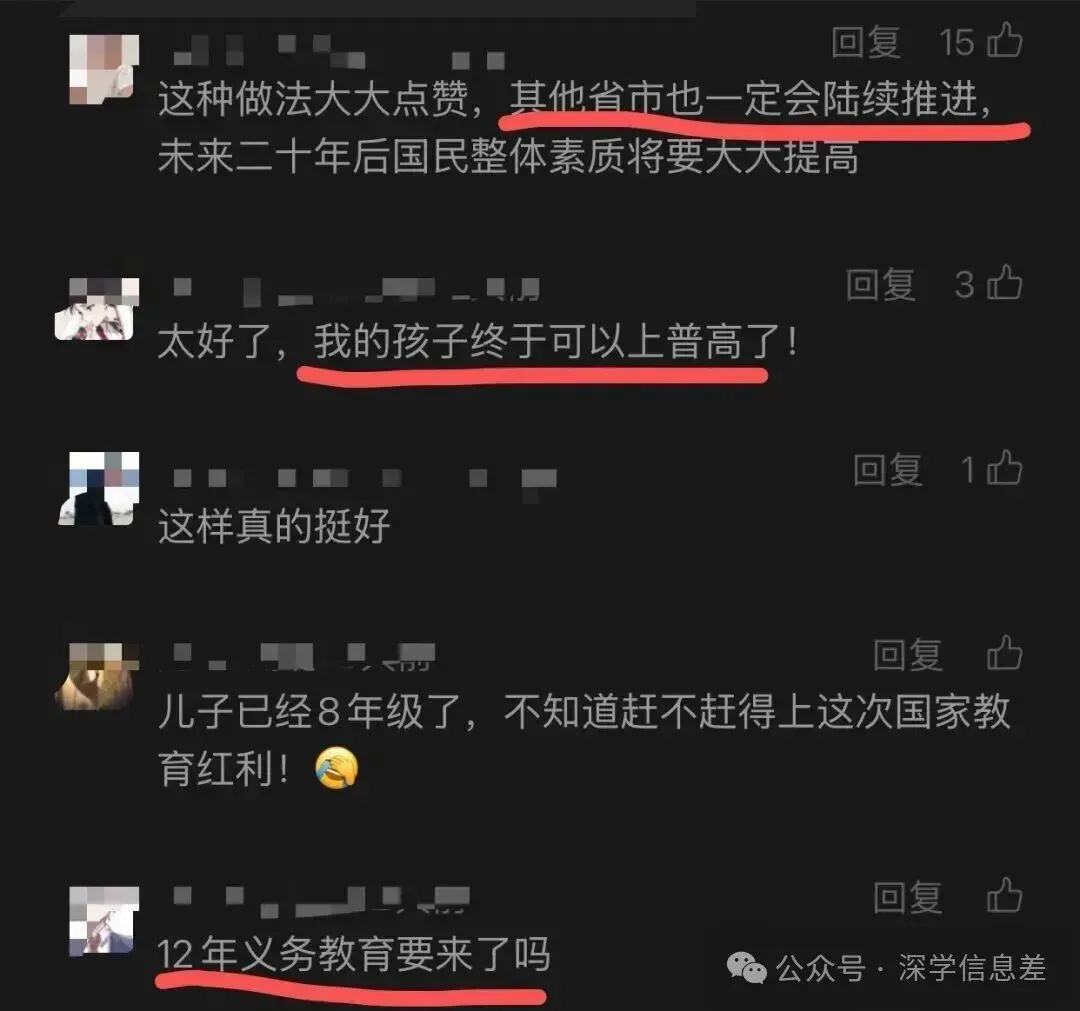Reply to the 这样真的挺好 comment
This screenshot has height=1011, width=1080.
coord(888,470)
